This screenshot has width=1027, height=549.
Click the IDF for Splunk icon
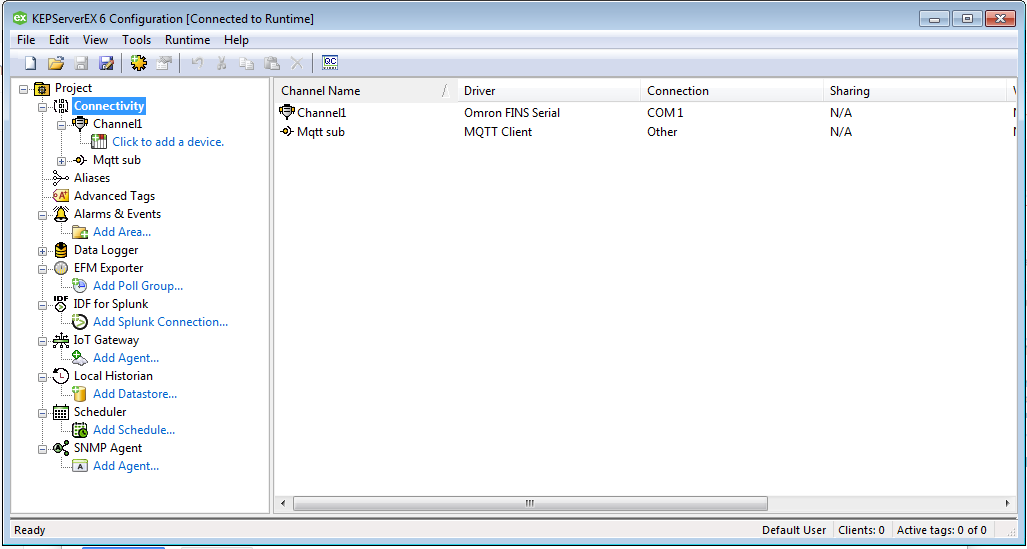click(x=61, y=303)
